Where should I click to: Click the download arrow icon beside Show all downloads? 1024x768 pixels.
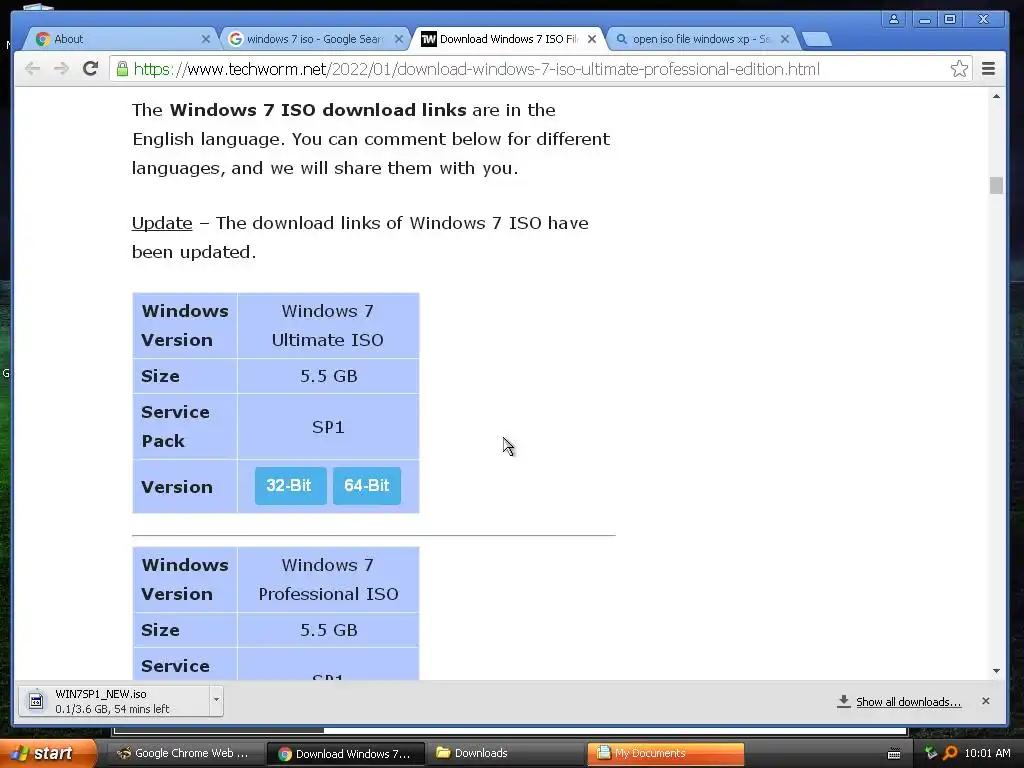tap(844, 701)
